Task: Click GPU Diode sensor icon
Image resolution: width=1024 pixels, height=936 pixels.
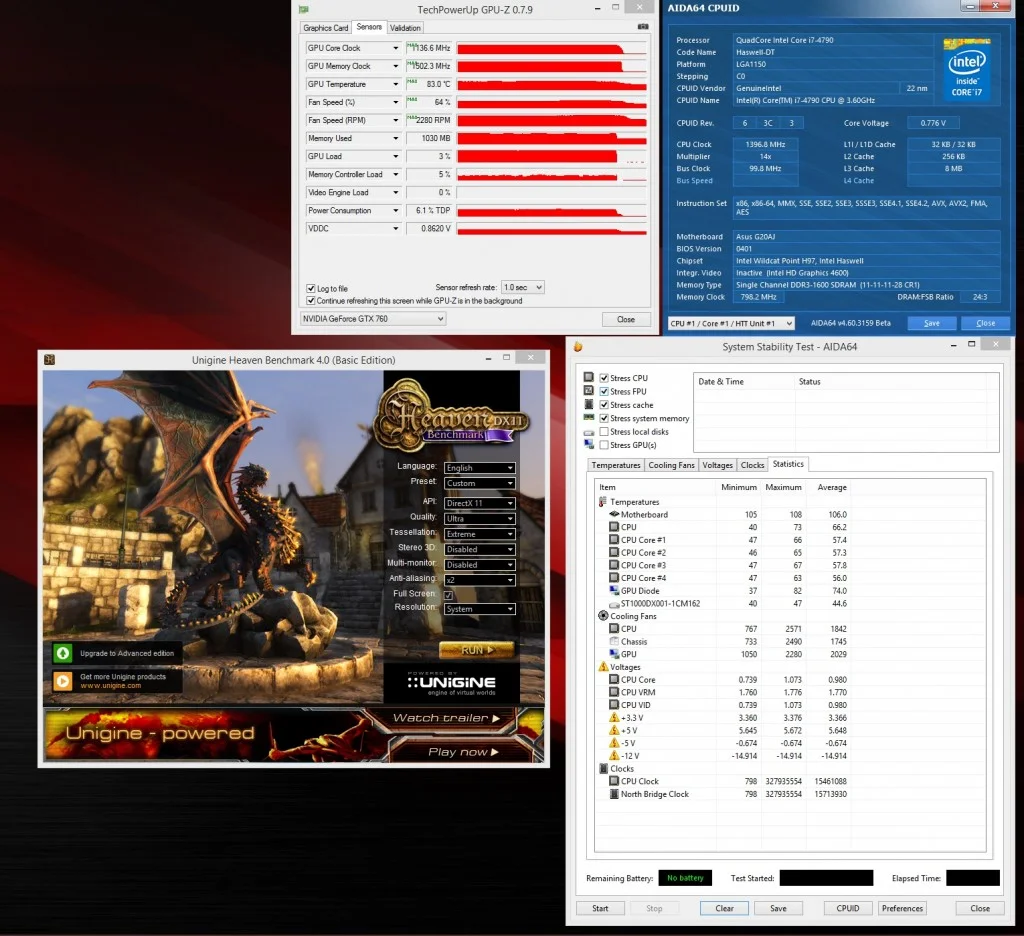Action: click(614, 590)
